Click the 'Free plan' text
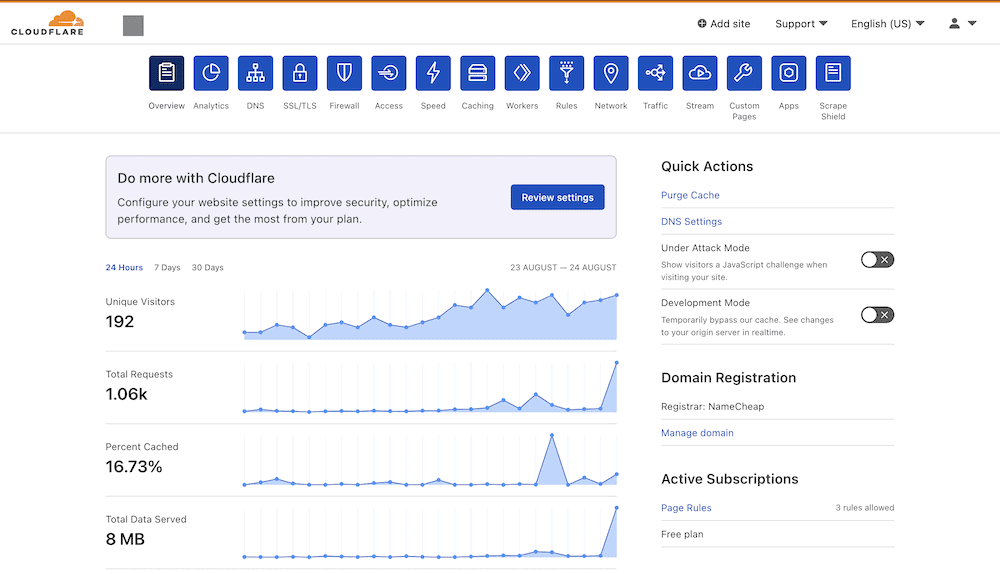Screen dimensions: 1000x574 (x=682, y=534)
